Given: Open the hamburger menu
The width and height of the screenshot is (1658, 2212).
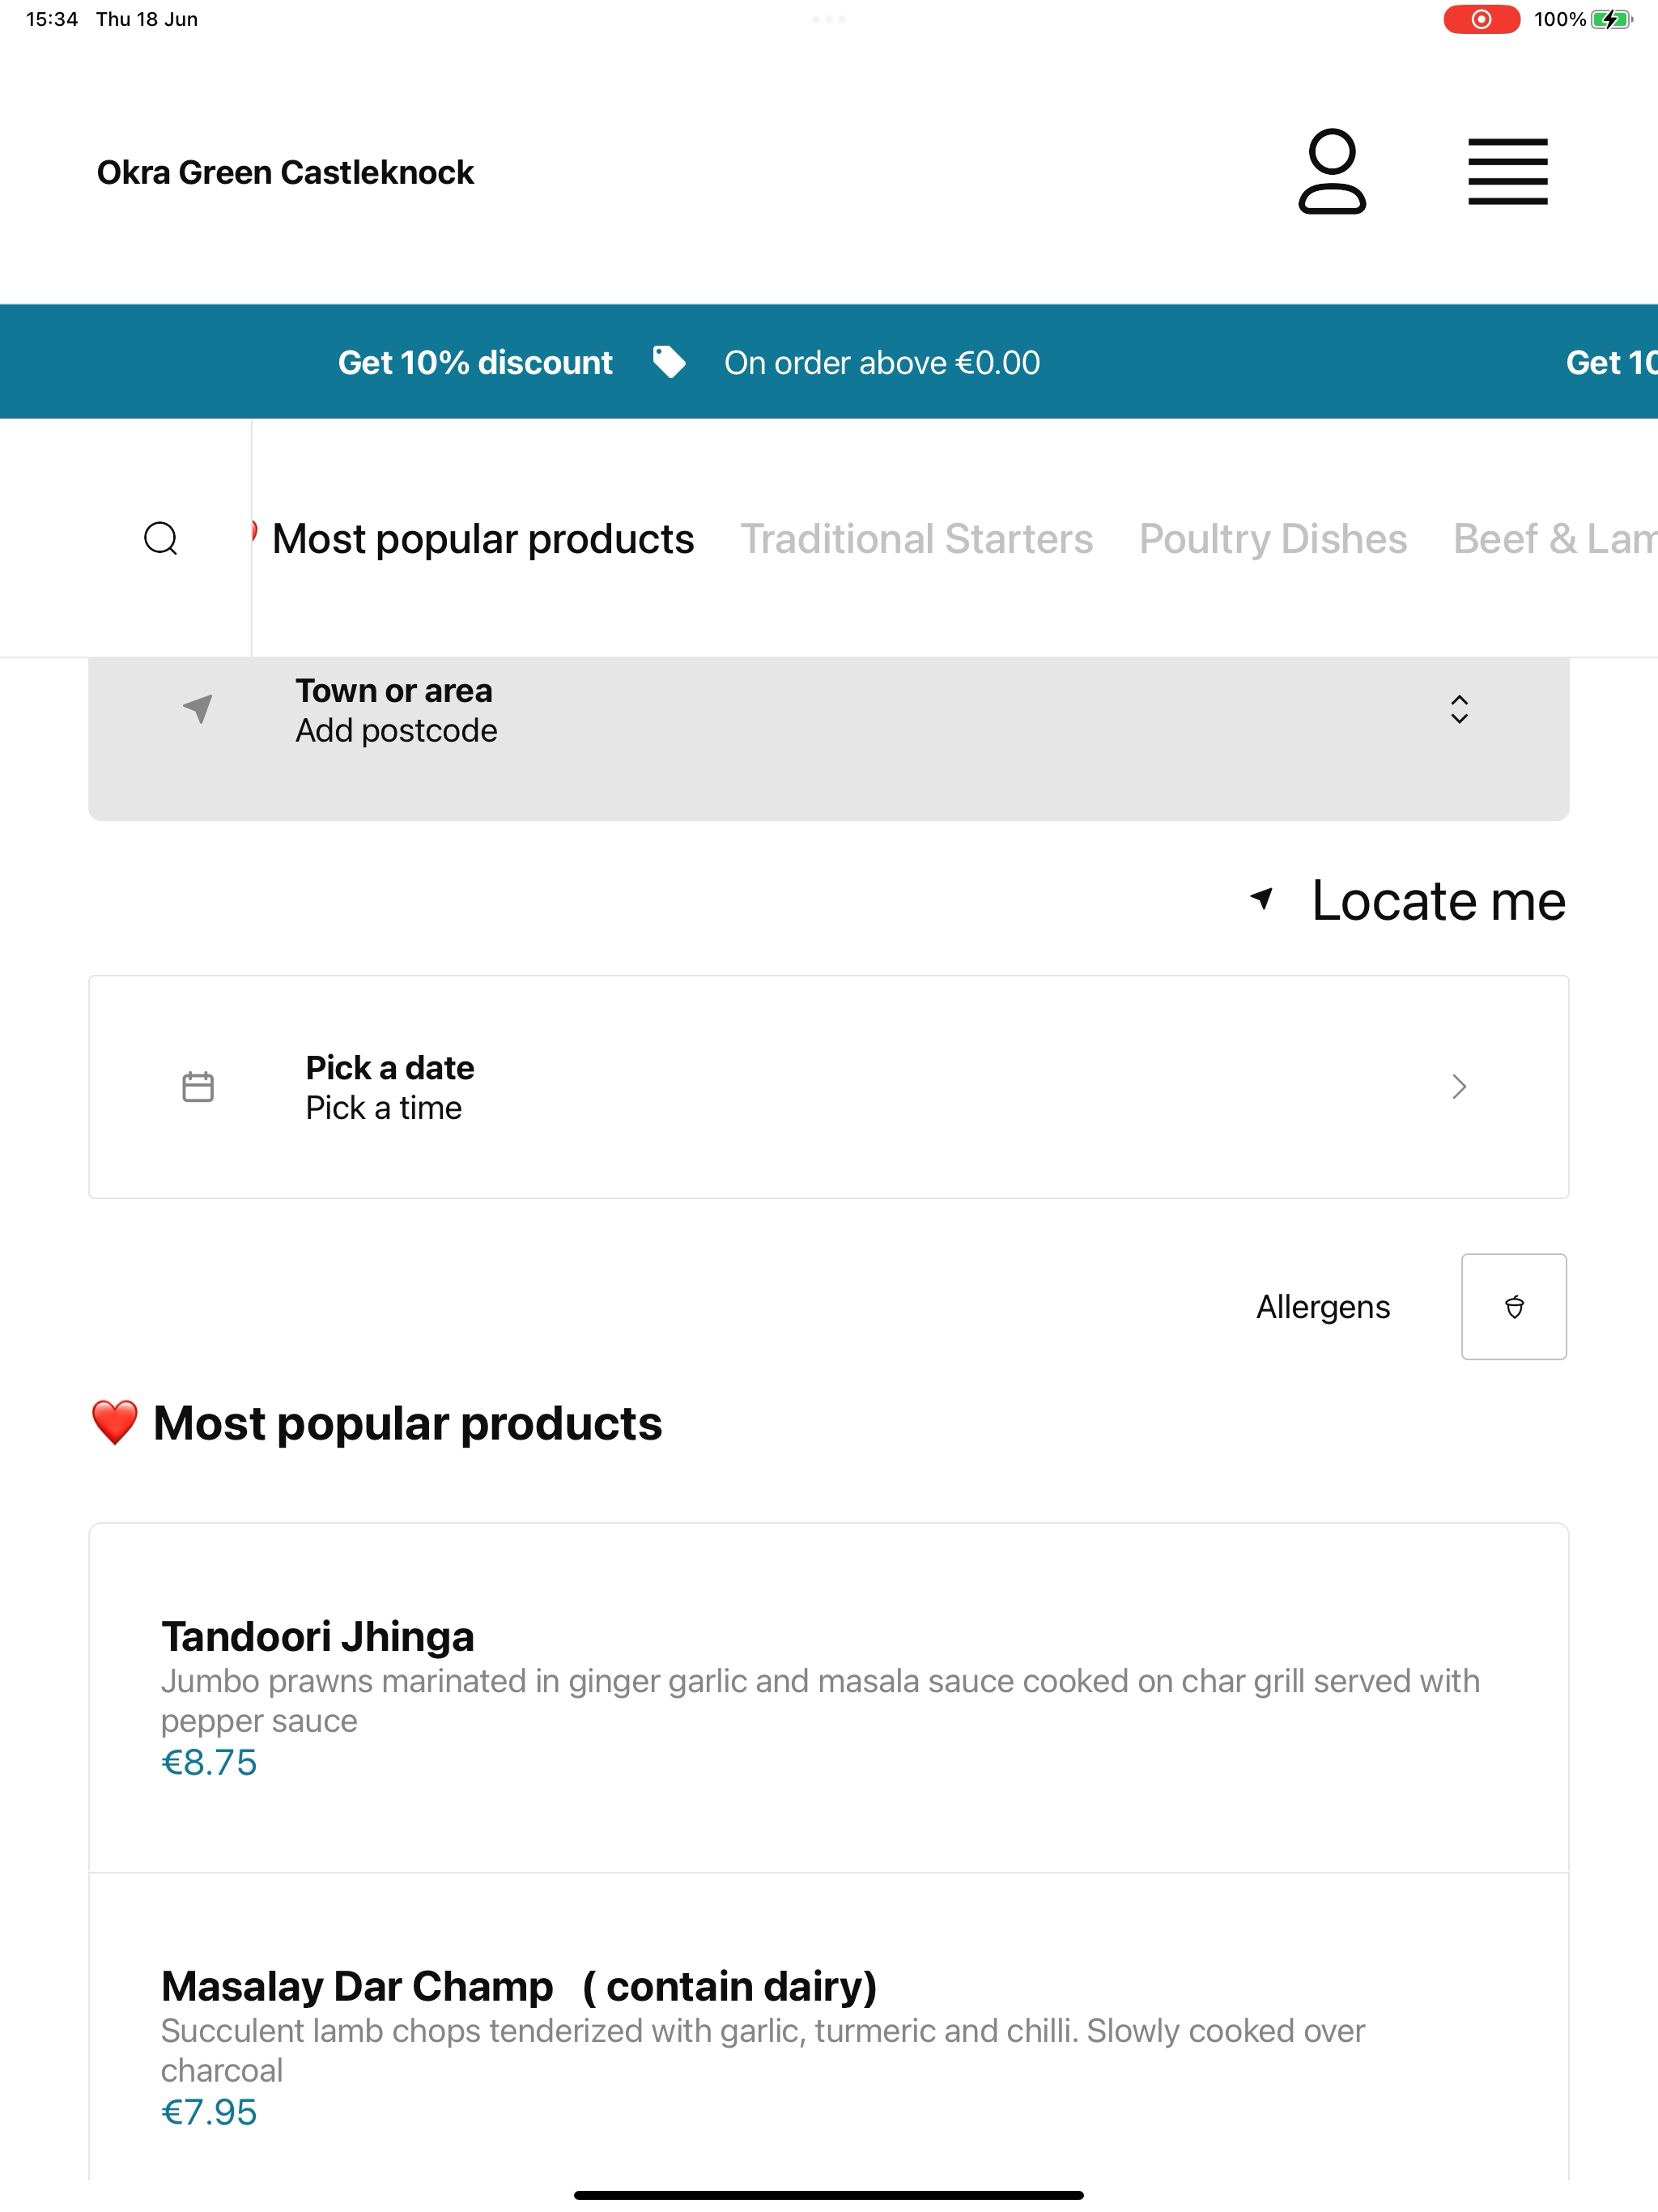Looking at the screenshot, I should click(1507, 172).
